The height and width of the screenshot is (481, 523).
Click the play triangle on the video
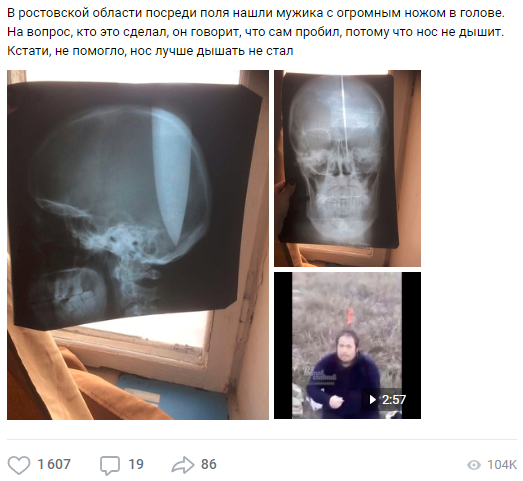coord(373,399)
